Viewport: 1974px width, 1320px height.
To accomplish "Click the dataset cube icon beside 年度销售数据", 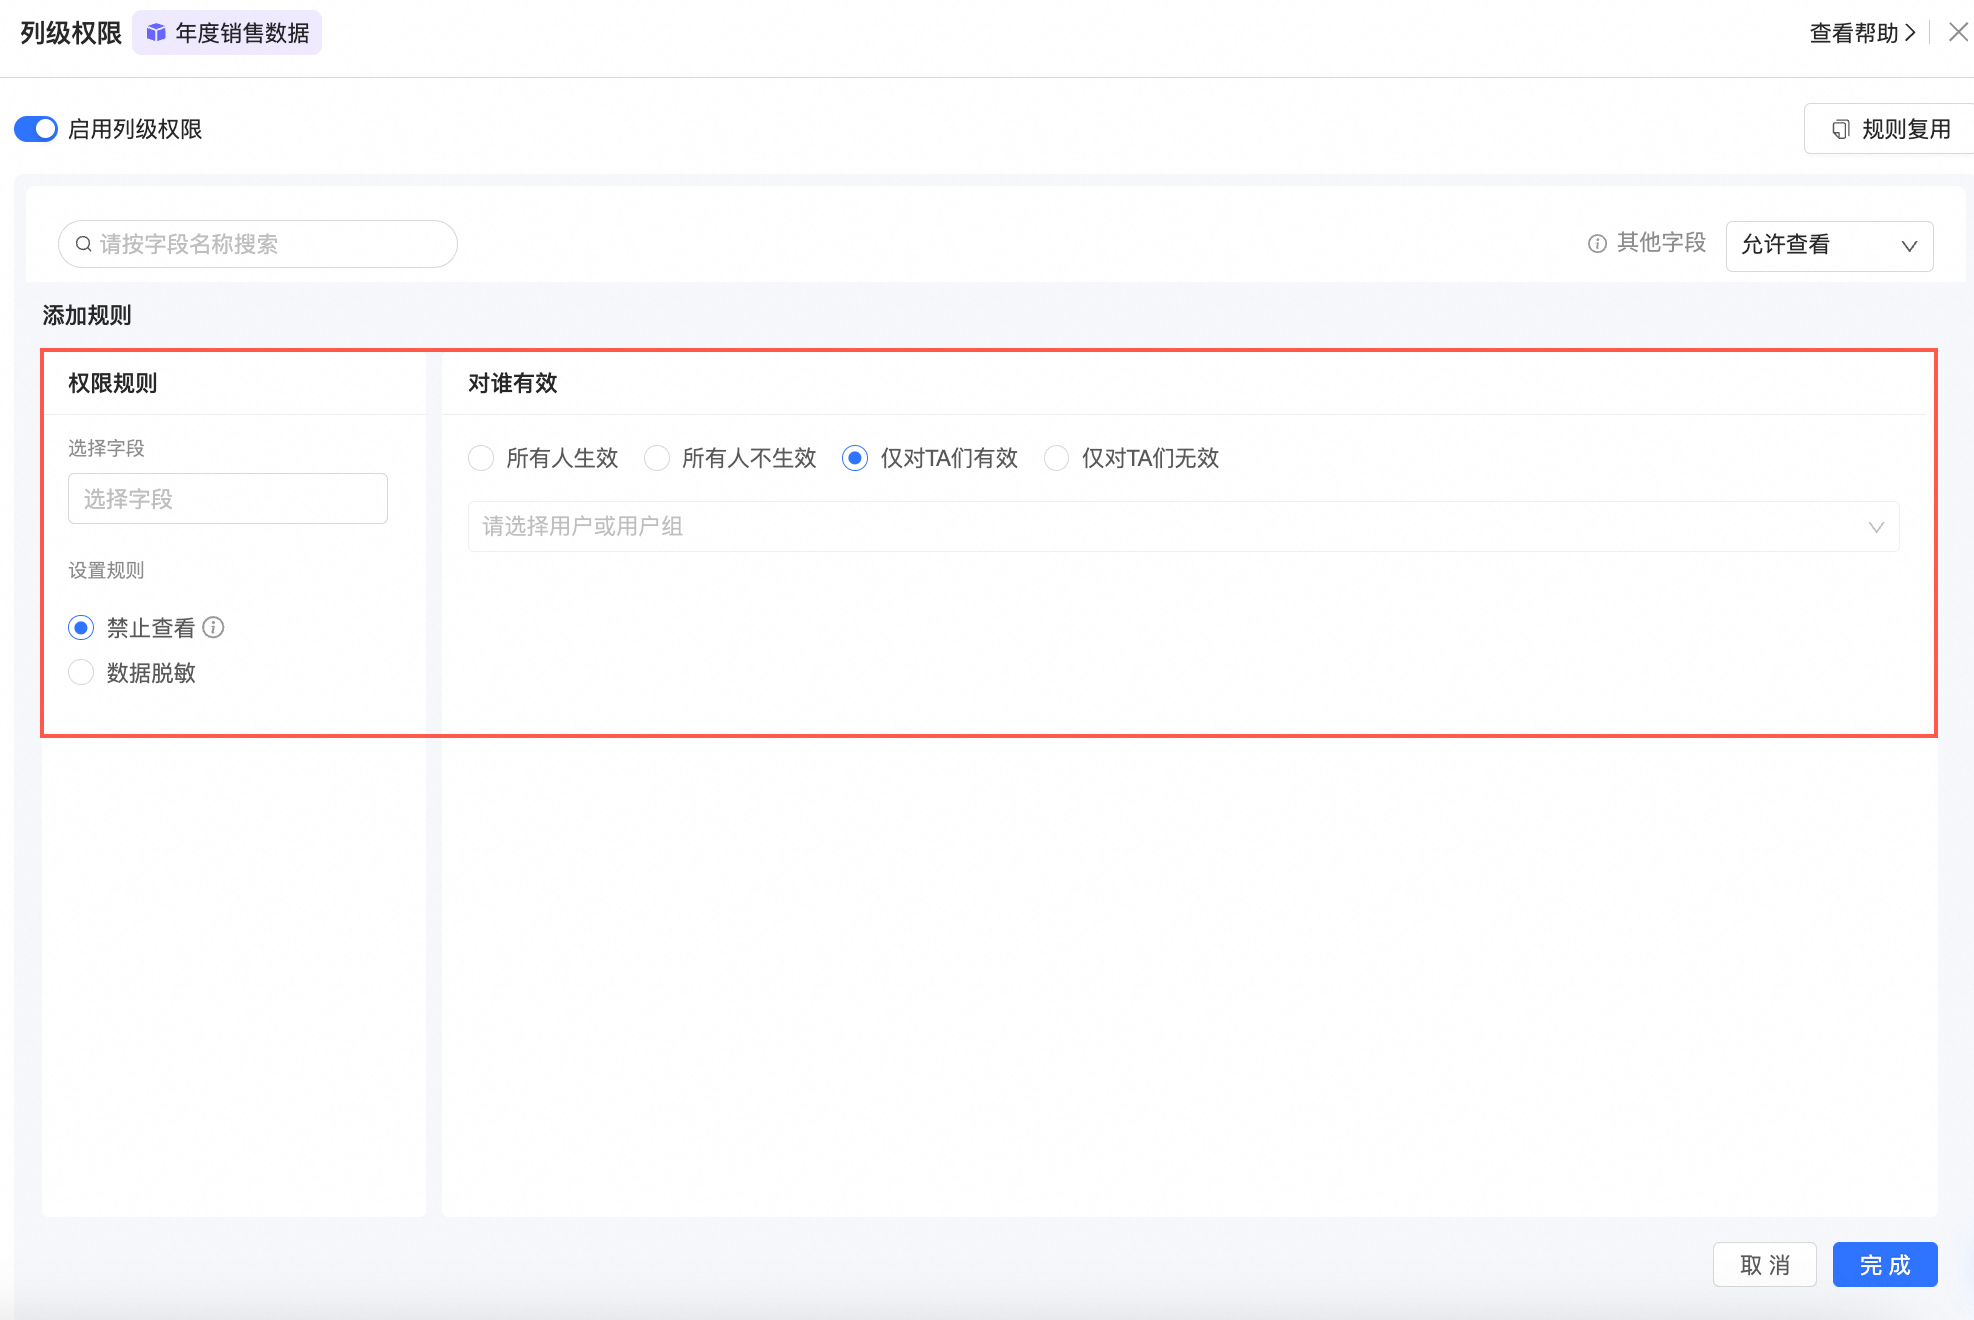I will [x=156, y=33].
